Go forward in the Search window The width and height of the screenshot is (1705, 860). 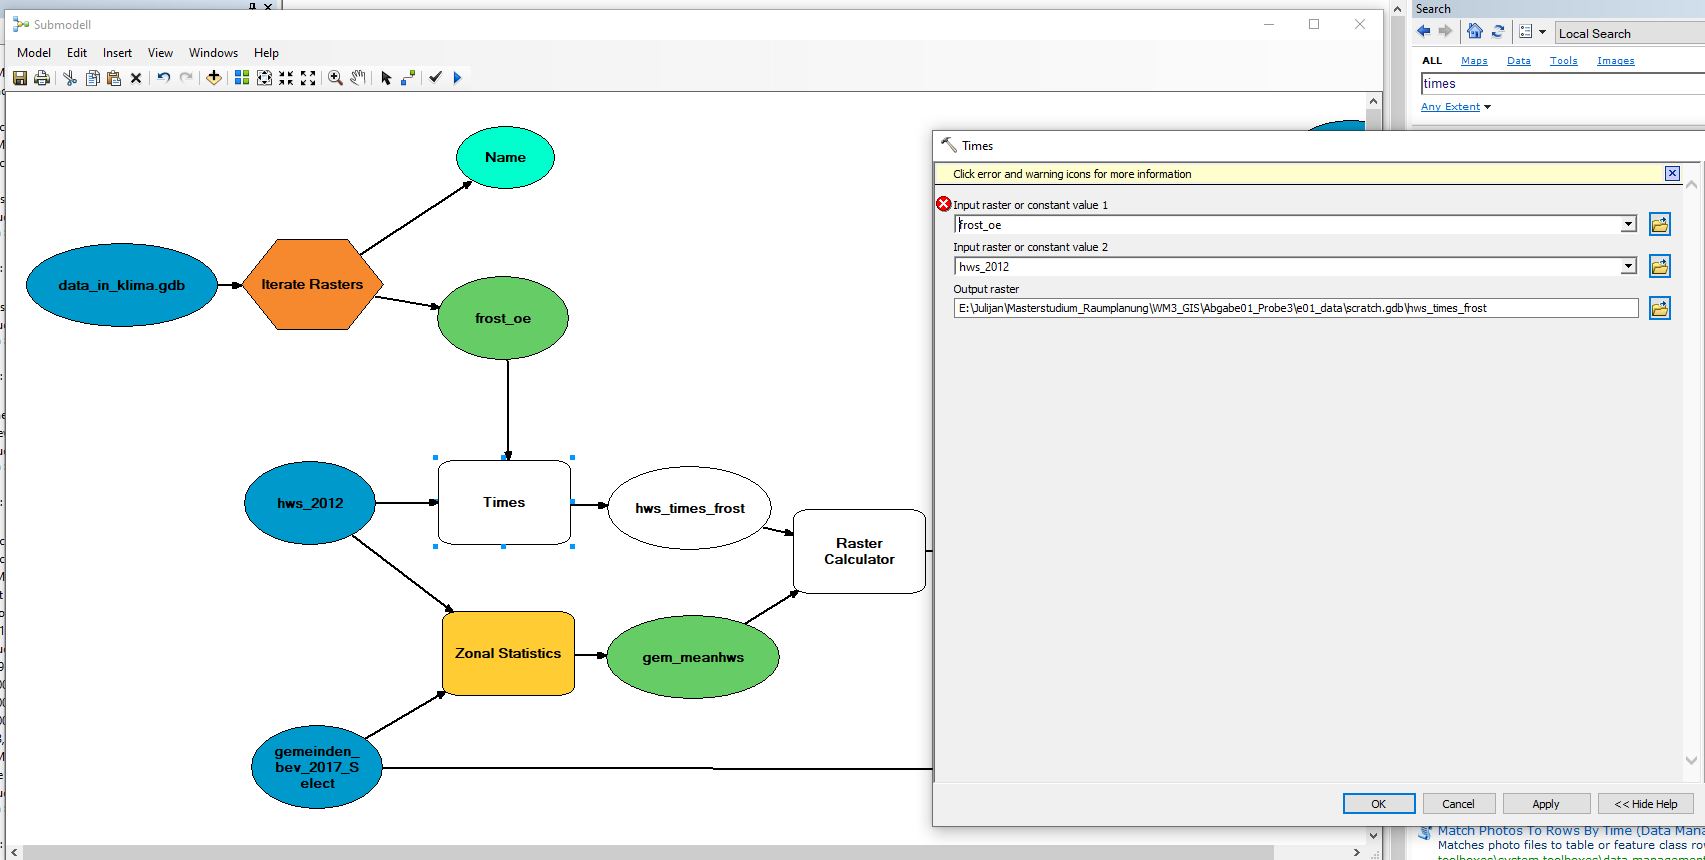point(1445,32)
